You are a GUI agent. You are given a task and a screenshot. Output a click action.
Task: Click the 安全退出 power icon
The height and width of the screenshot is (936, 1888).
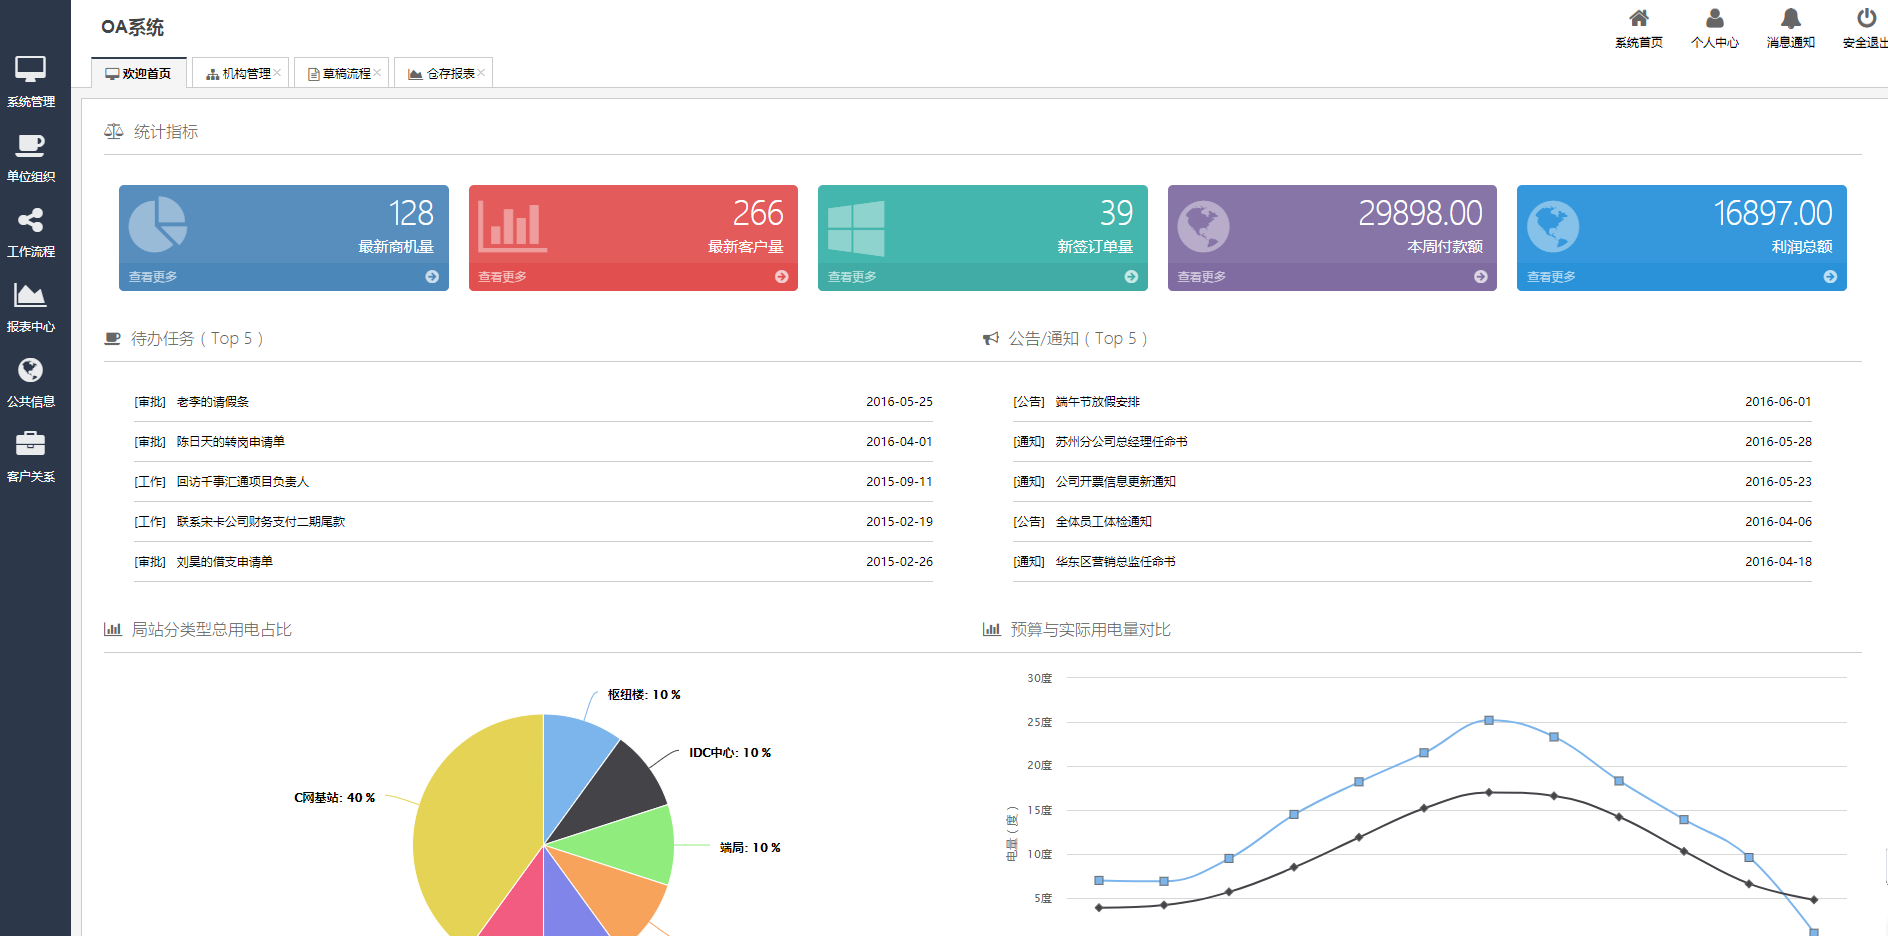click(x=1866, y=19)
